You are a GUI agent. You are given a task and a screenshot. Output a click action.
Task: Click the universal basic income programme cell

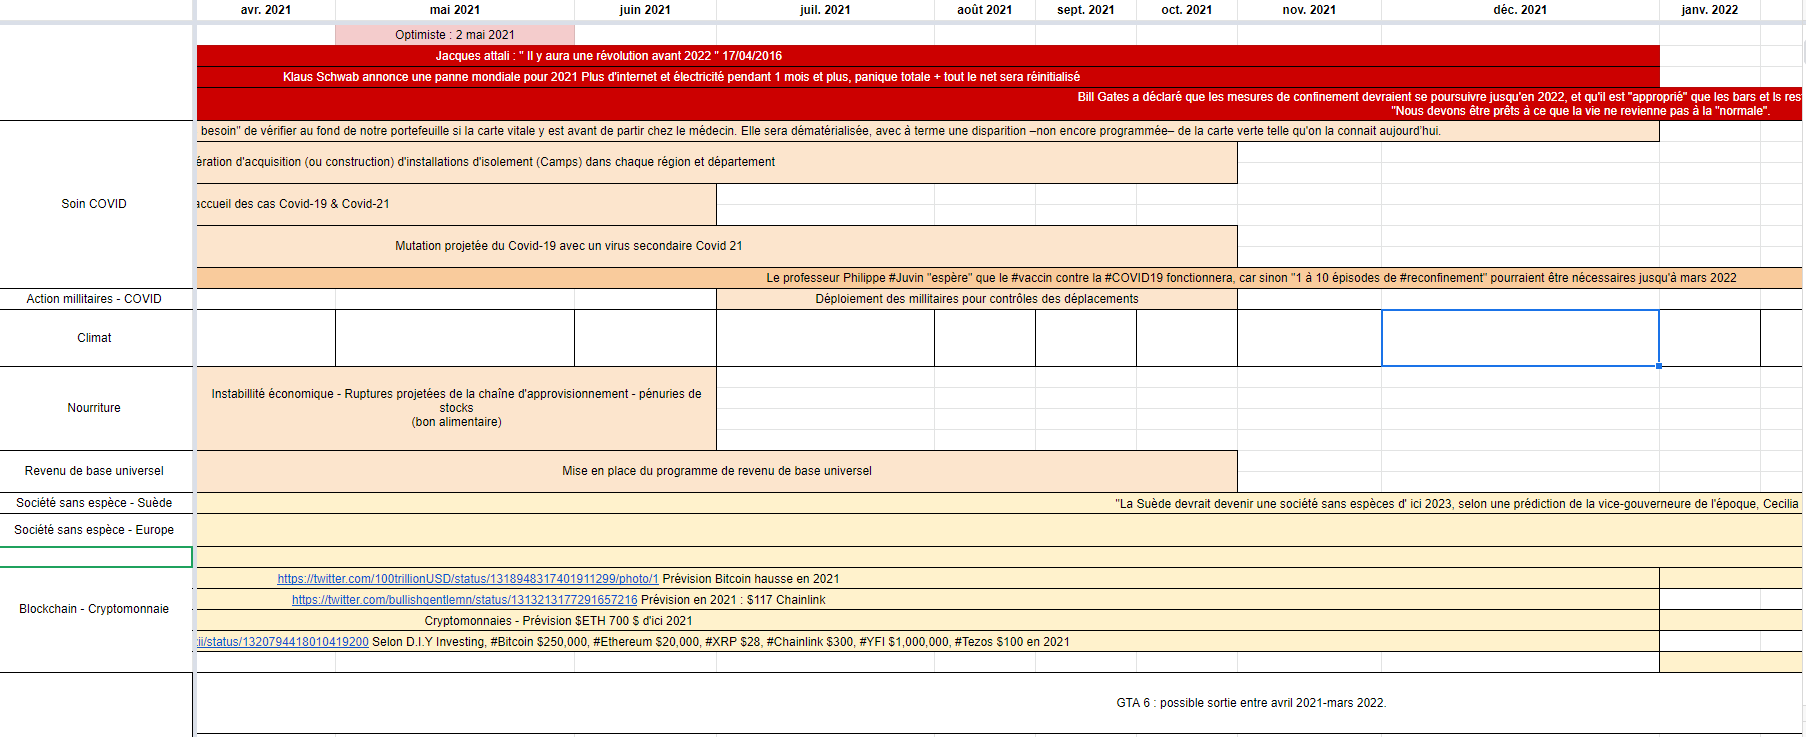click(716, 471)
